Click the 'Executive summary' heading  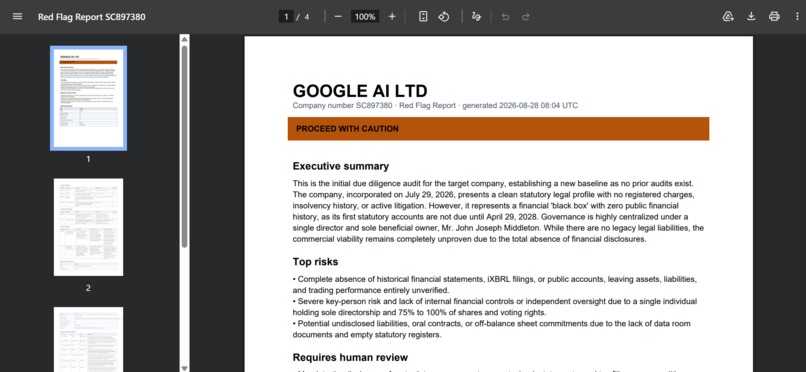(x=341, y=166)
